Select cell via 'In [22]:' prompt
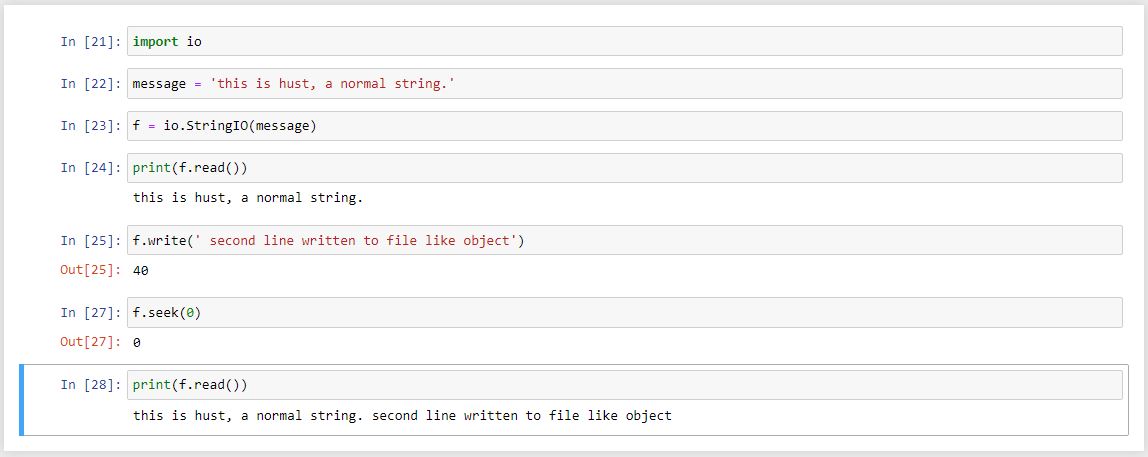The image size is (1148, 457). click(x=90, y=84)
